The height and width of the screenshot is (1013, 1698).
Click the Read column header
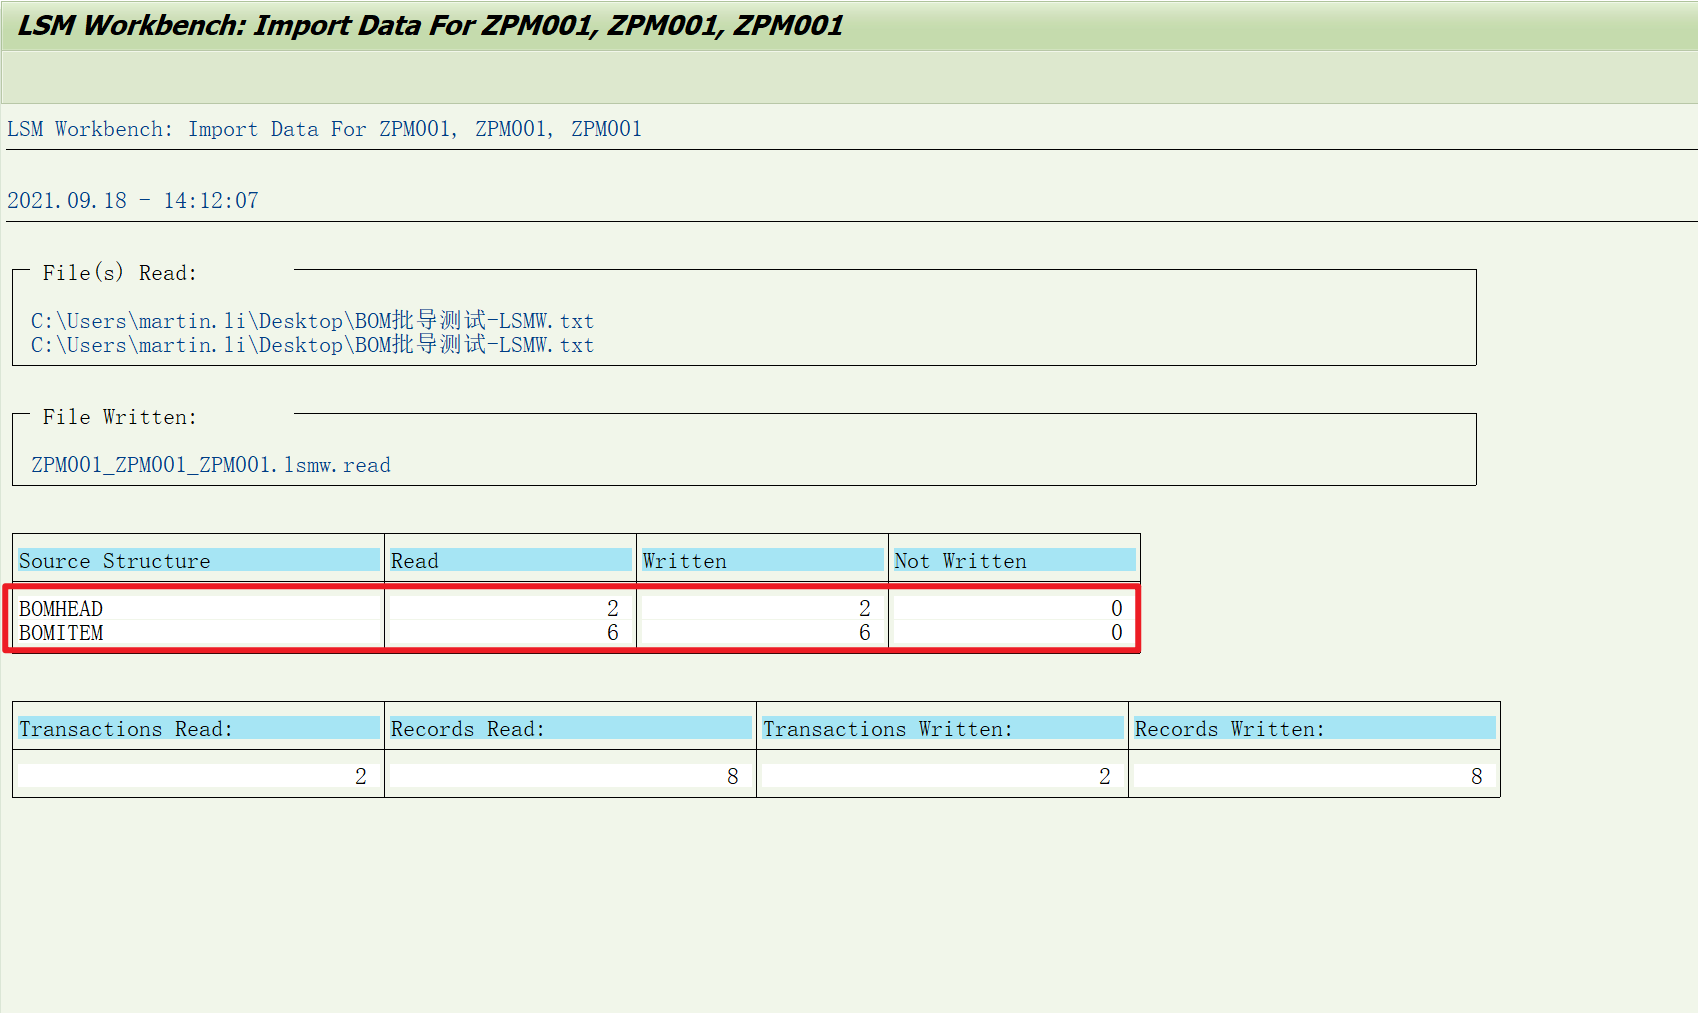pos(414,560)
